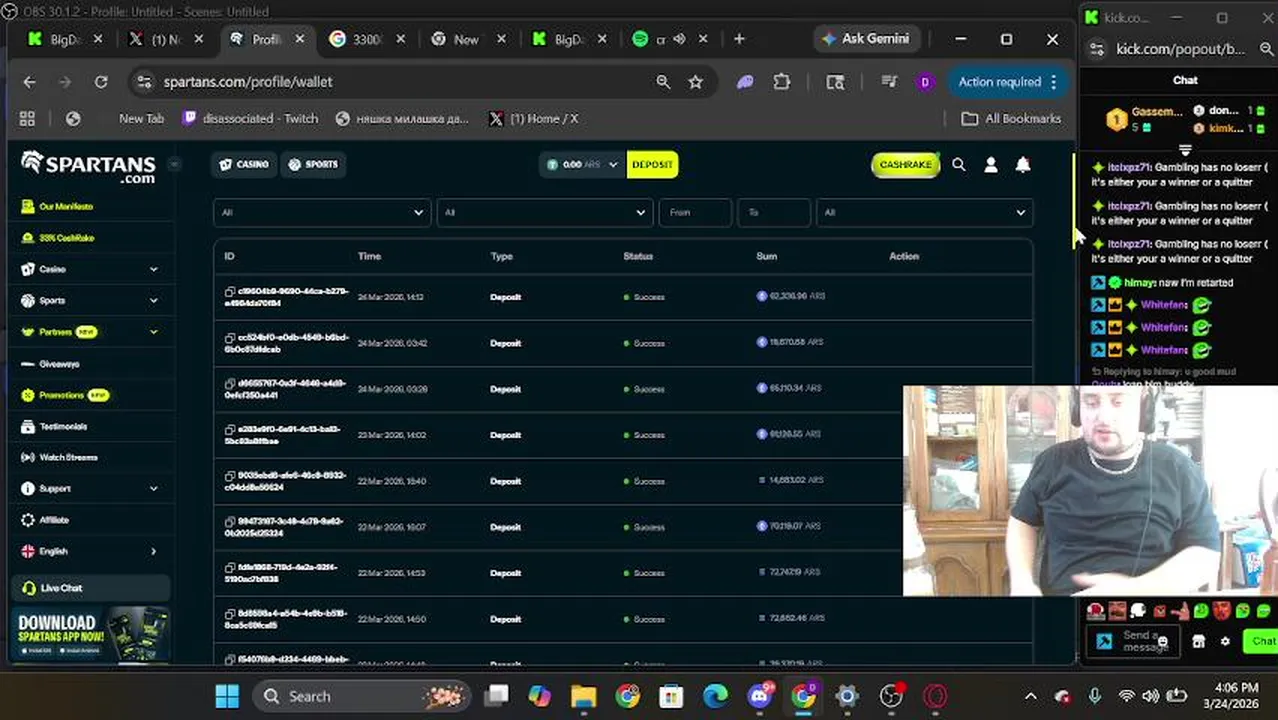
Task: Switch to the X (1) browser tab
Action: [164, 39]
